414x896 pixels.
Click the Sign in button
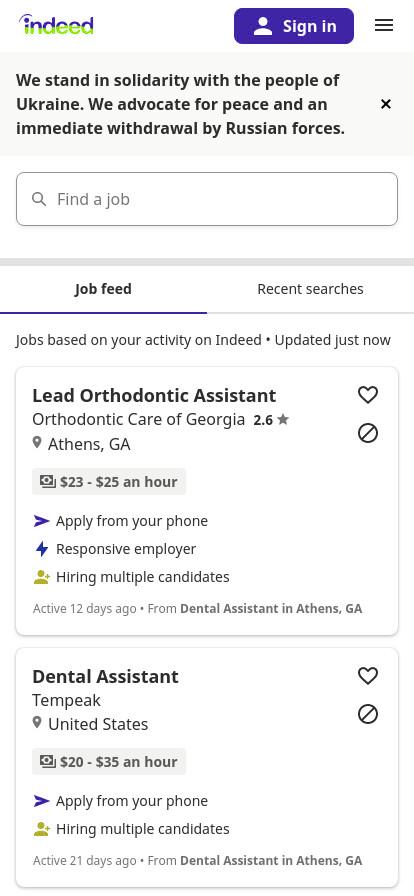point(294,26)
